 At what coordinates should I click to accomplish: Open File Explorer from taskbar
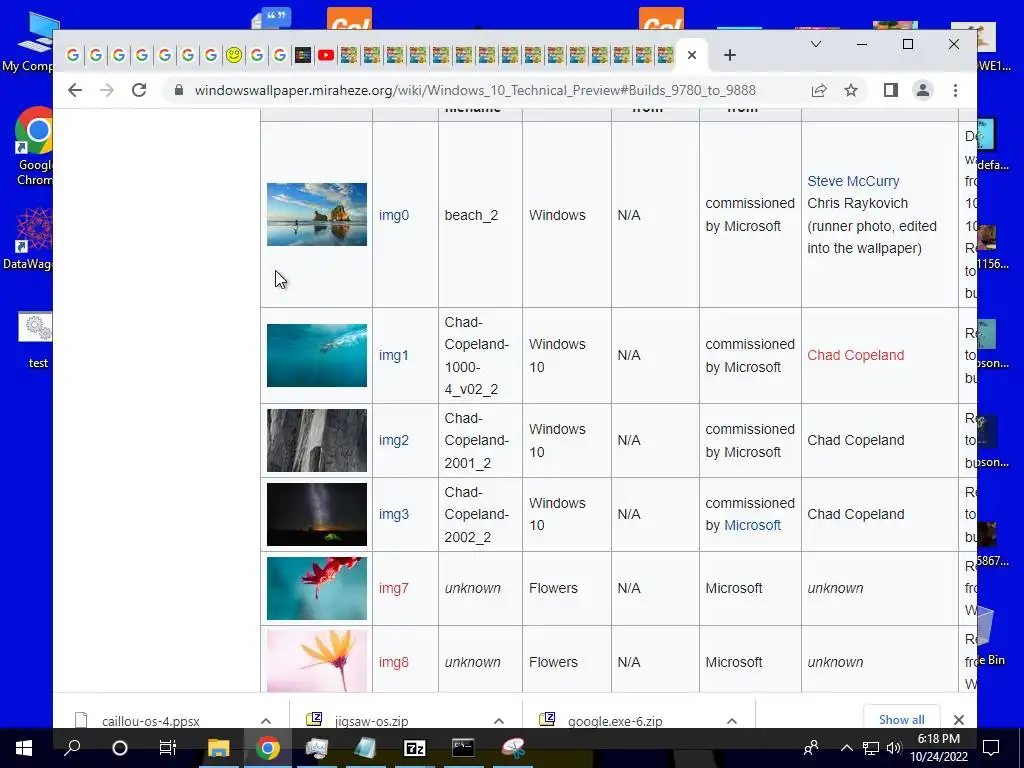click(219, 748)
